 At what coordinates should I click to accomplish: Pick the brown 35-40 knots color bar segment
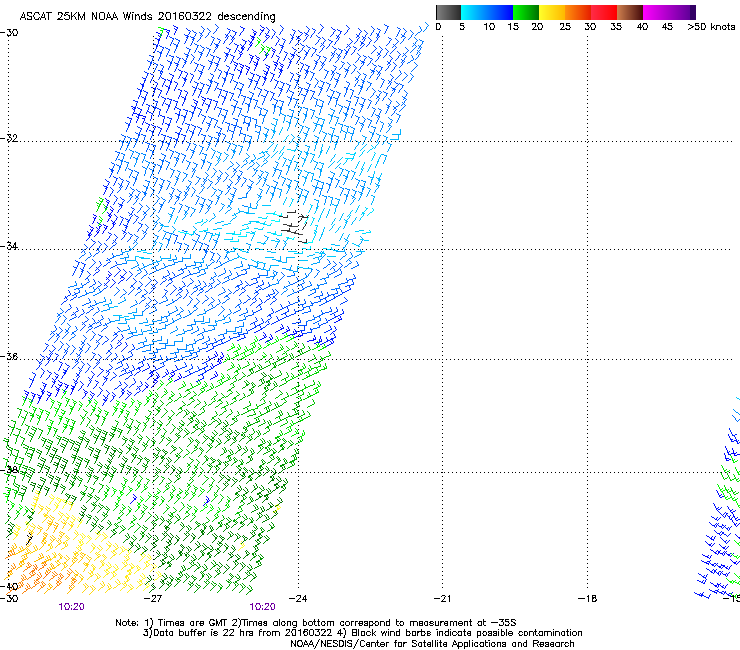630,12
